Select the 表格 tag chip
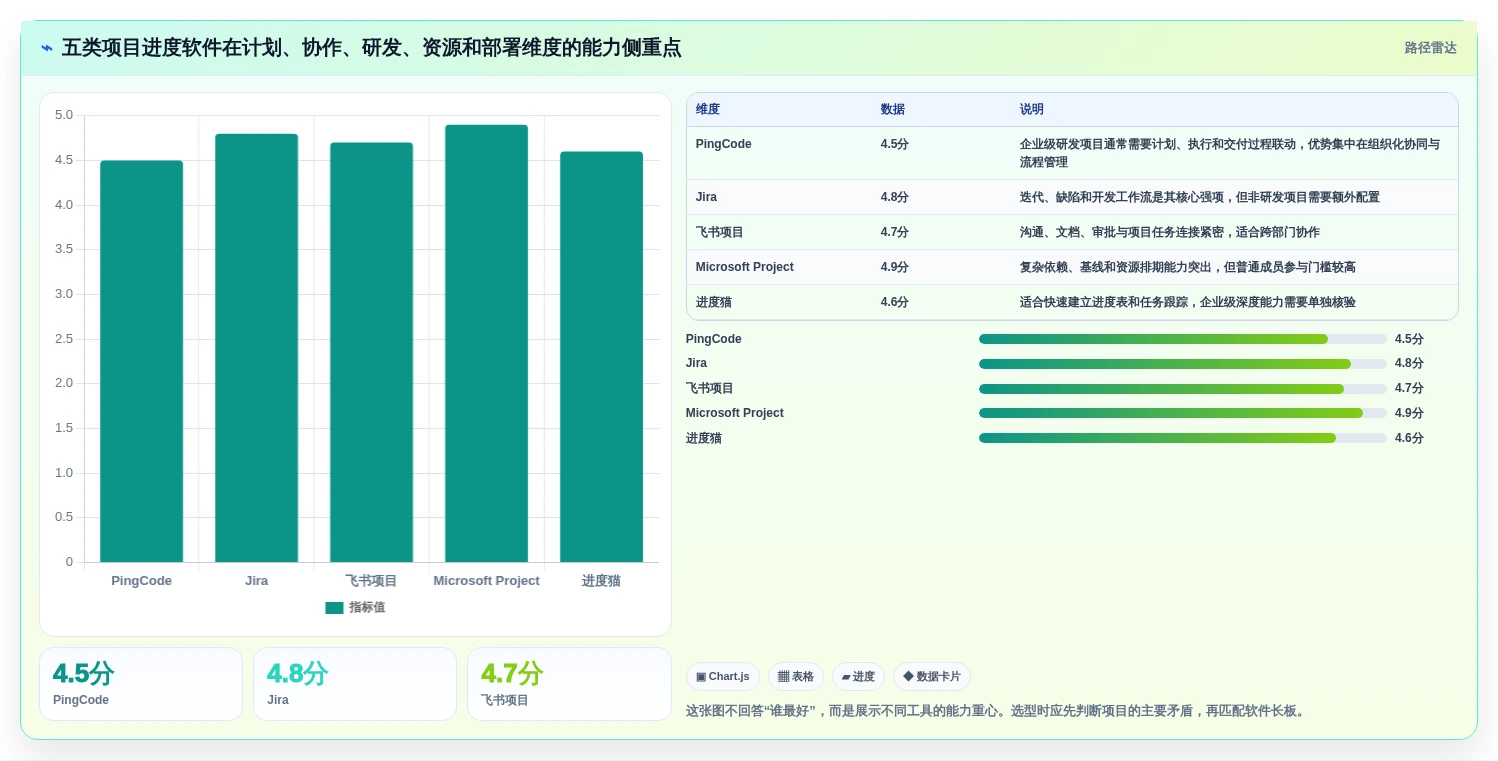 click(x=796, y=677)
